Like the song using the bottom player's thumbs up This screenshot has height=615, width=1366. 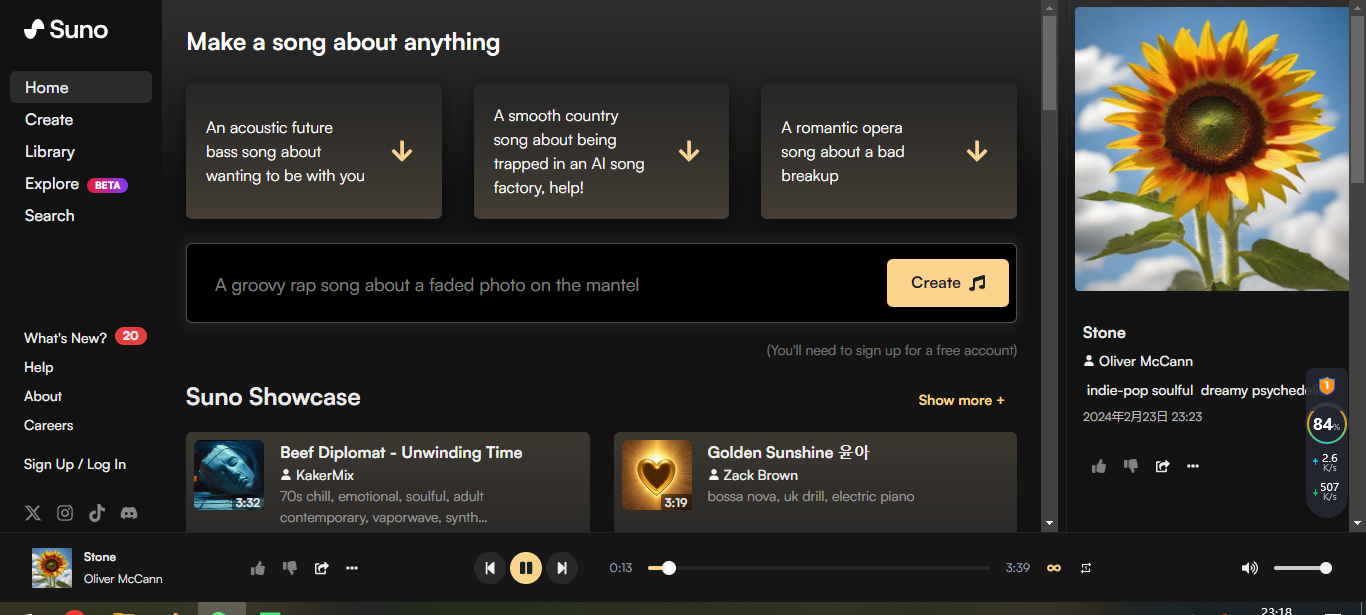pyautogui.click(x=258, y=568)
